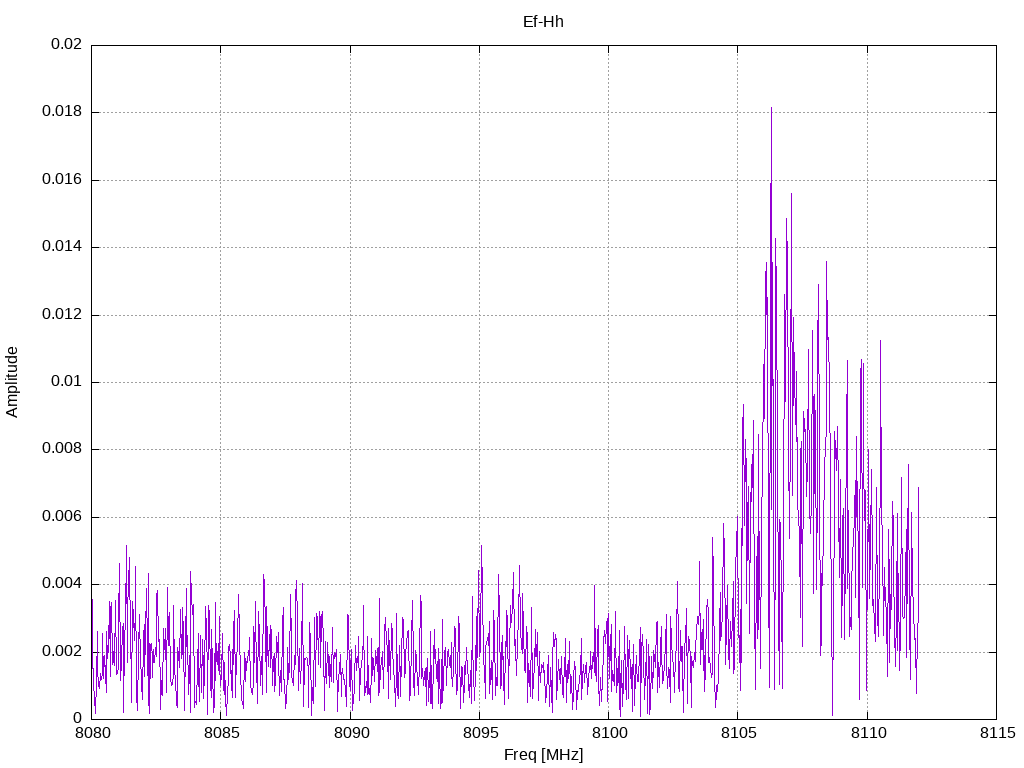
Task: Click the 8090 x-axis tick label
Action: (351, 733)
